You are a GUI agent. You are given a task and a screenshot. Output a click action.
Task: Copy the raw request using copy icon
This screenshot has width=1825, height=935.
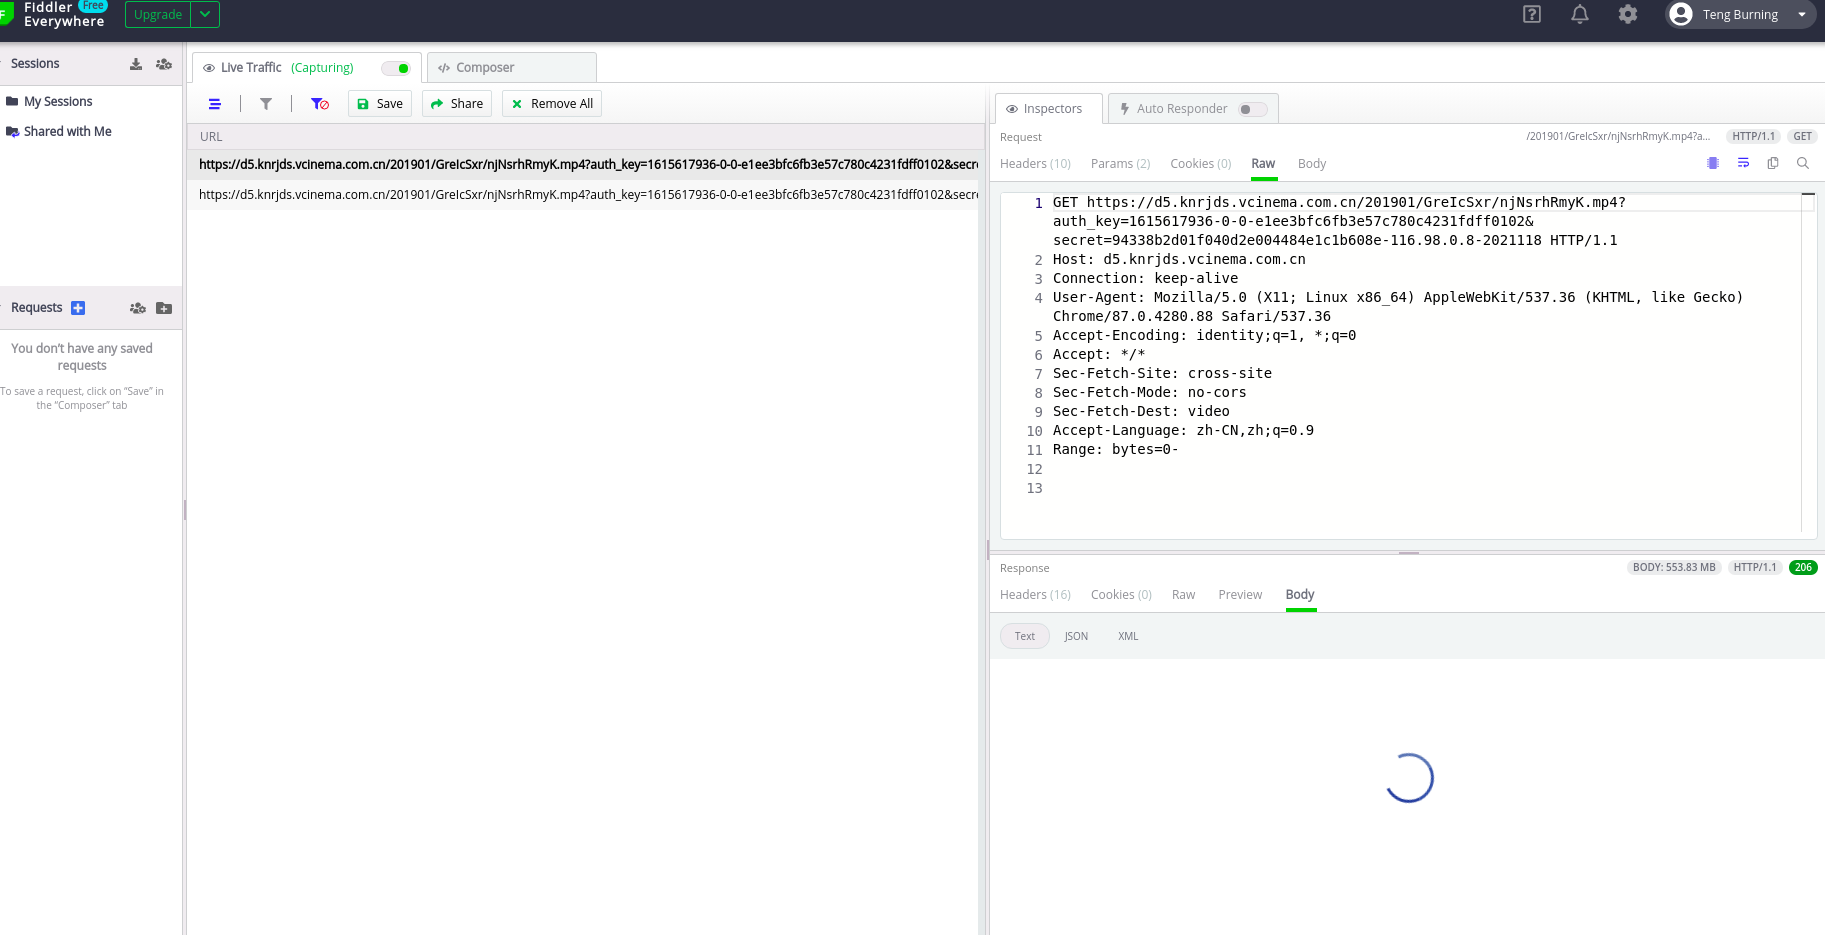pyautogui.click(x=1773, y=163)
